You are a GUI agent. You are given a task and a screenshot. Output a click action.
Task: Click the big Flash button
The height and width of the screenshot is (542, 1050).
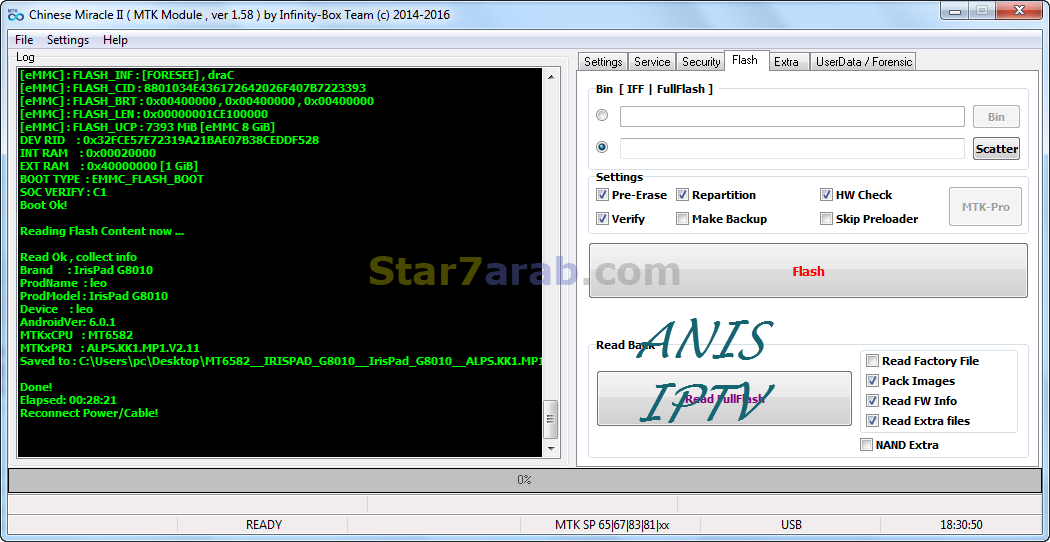[x=808, y=271]
